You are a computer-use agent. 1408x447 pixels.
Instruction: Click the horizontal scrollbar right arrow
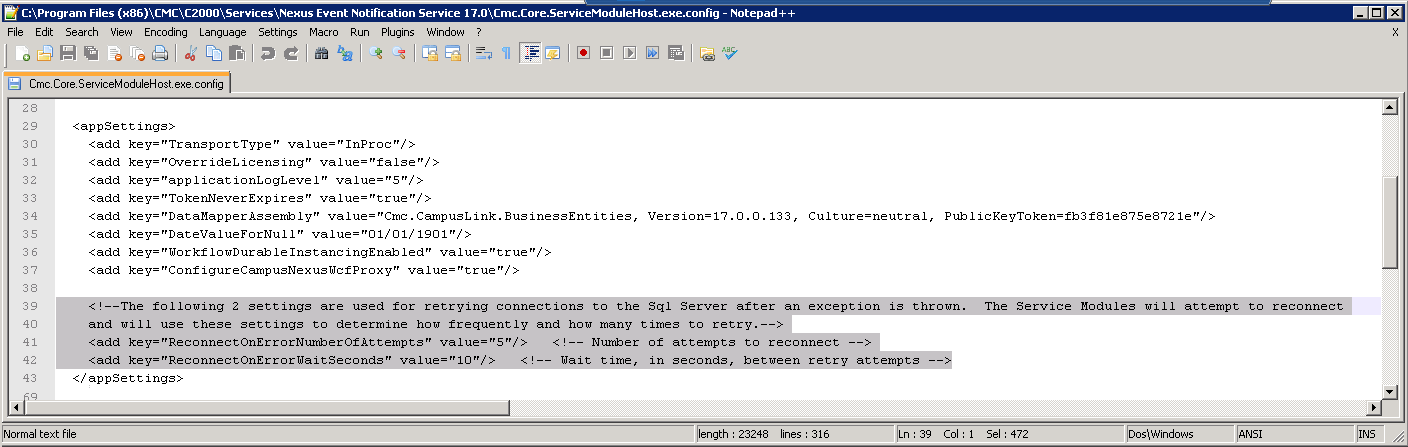coord(1374,407)
